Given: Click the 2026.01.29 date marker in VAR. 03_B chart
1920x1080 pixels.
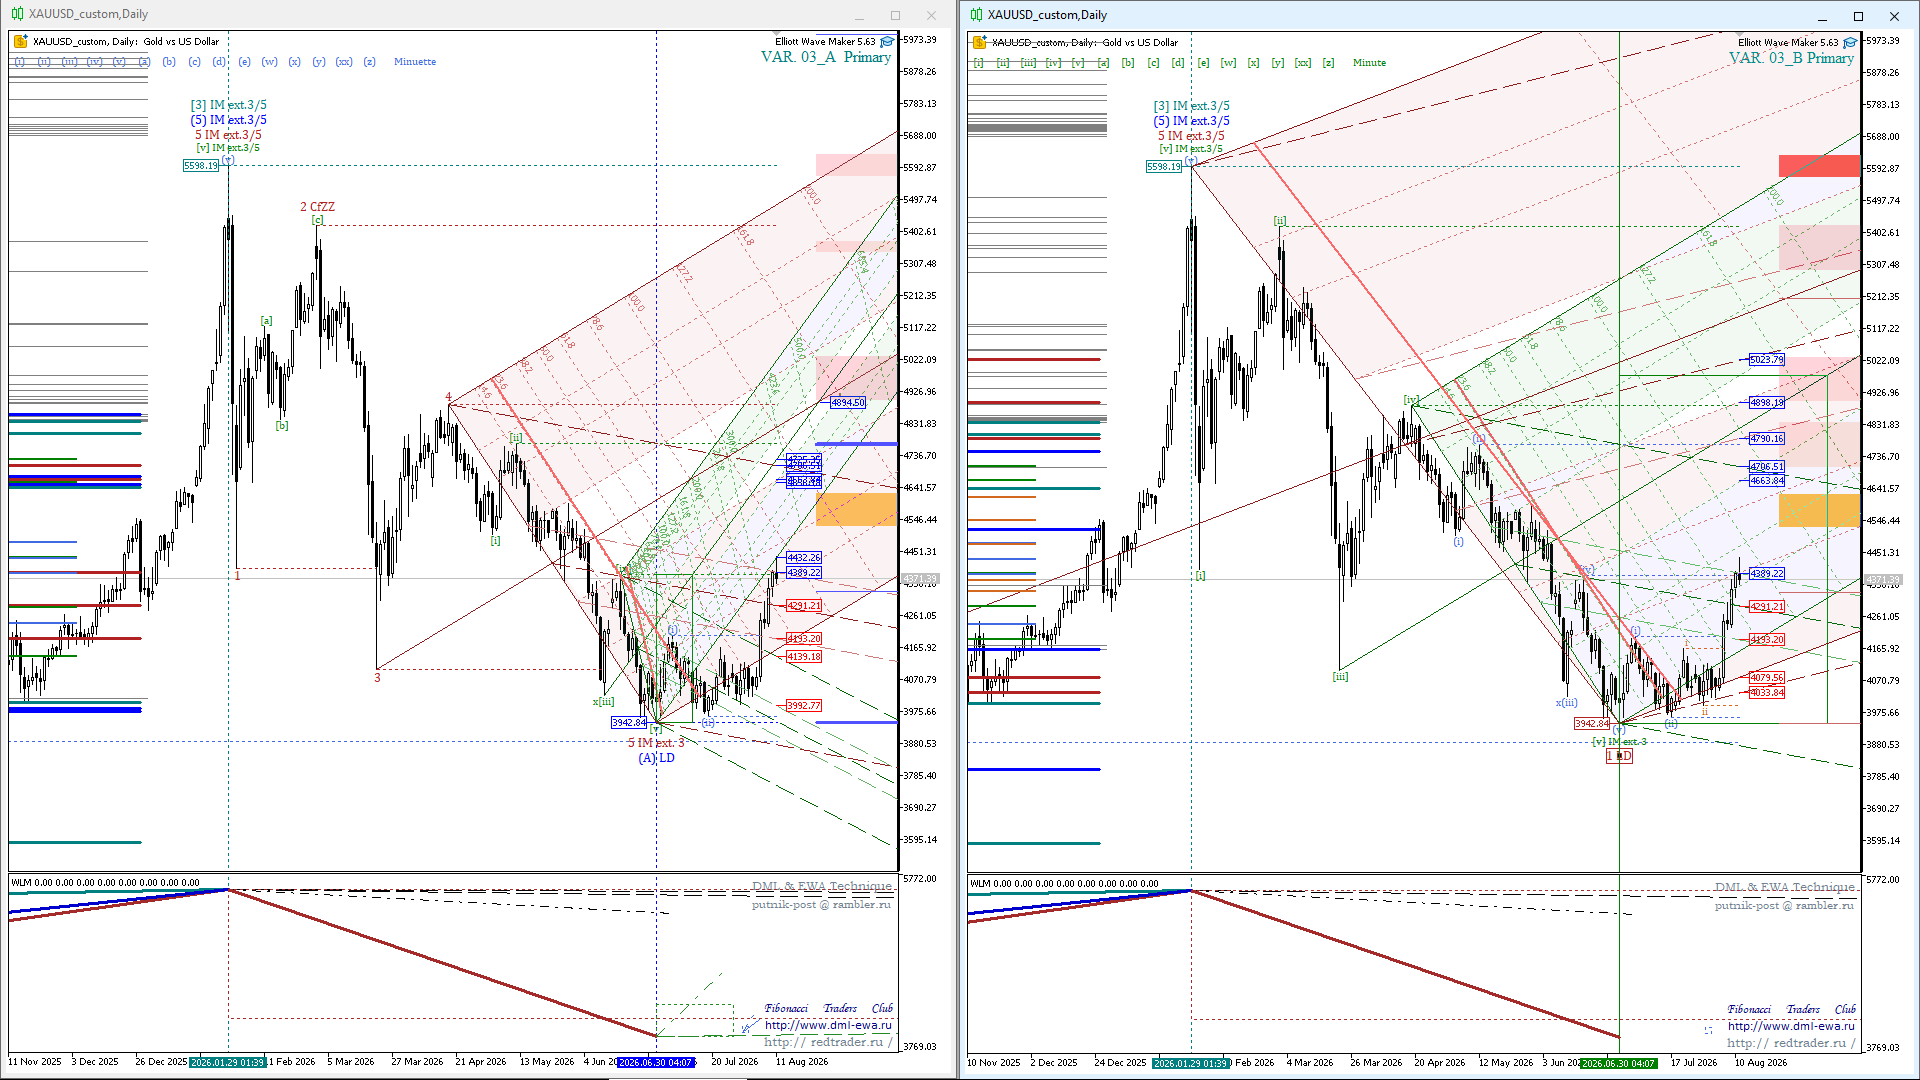Looking at the screenshot, I should click(x=1190, y=1063).
